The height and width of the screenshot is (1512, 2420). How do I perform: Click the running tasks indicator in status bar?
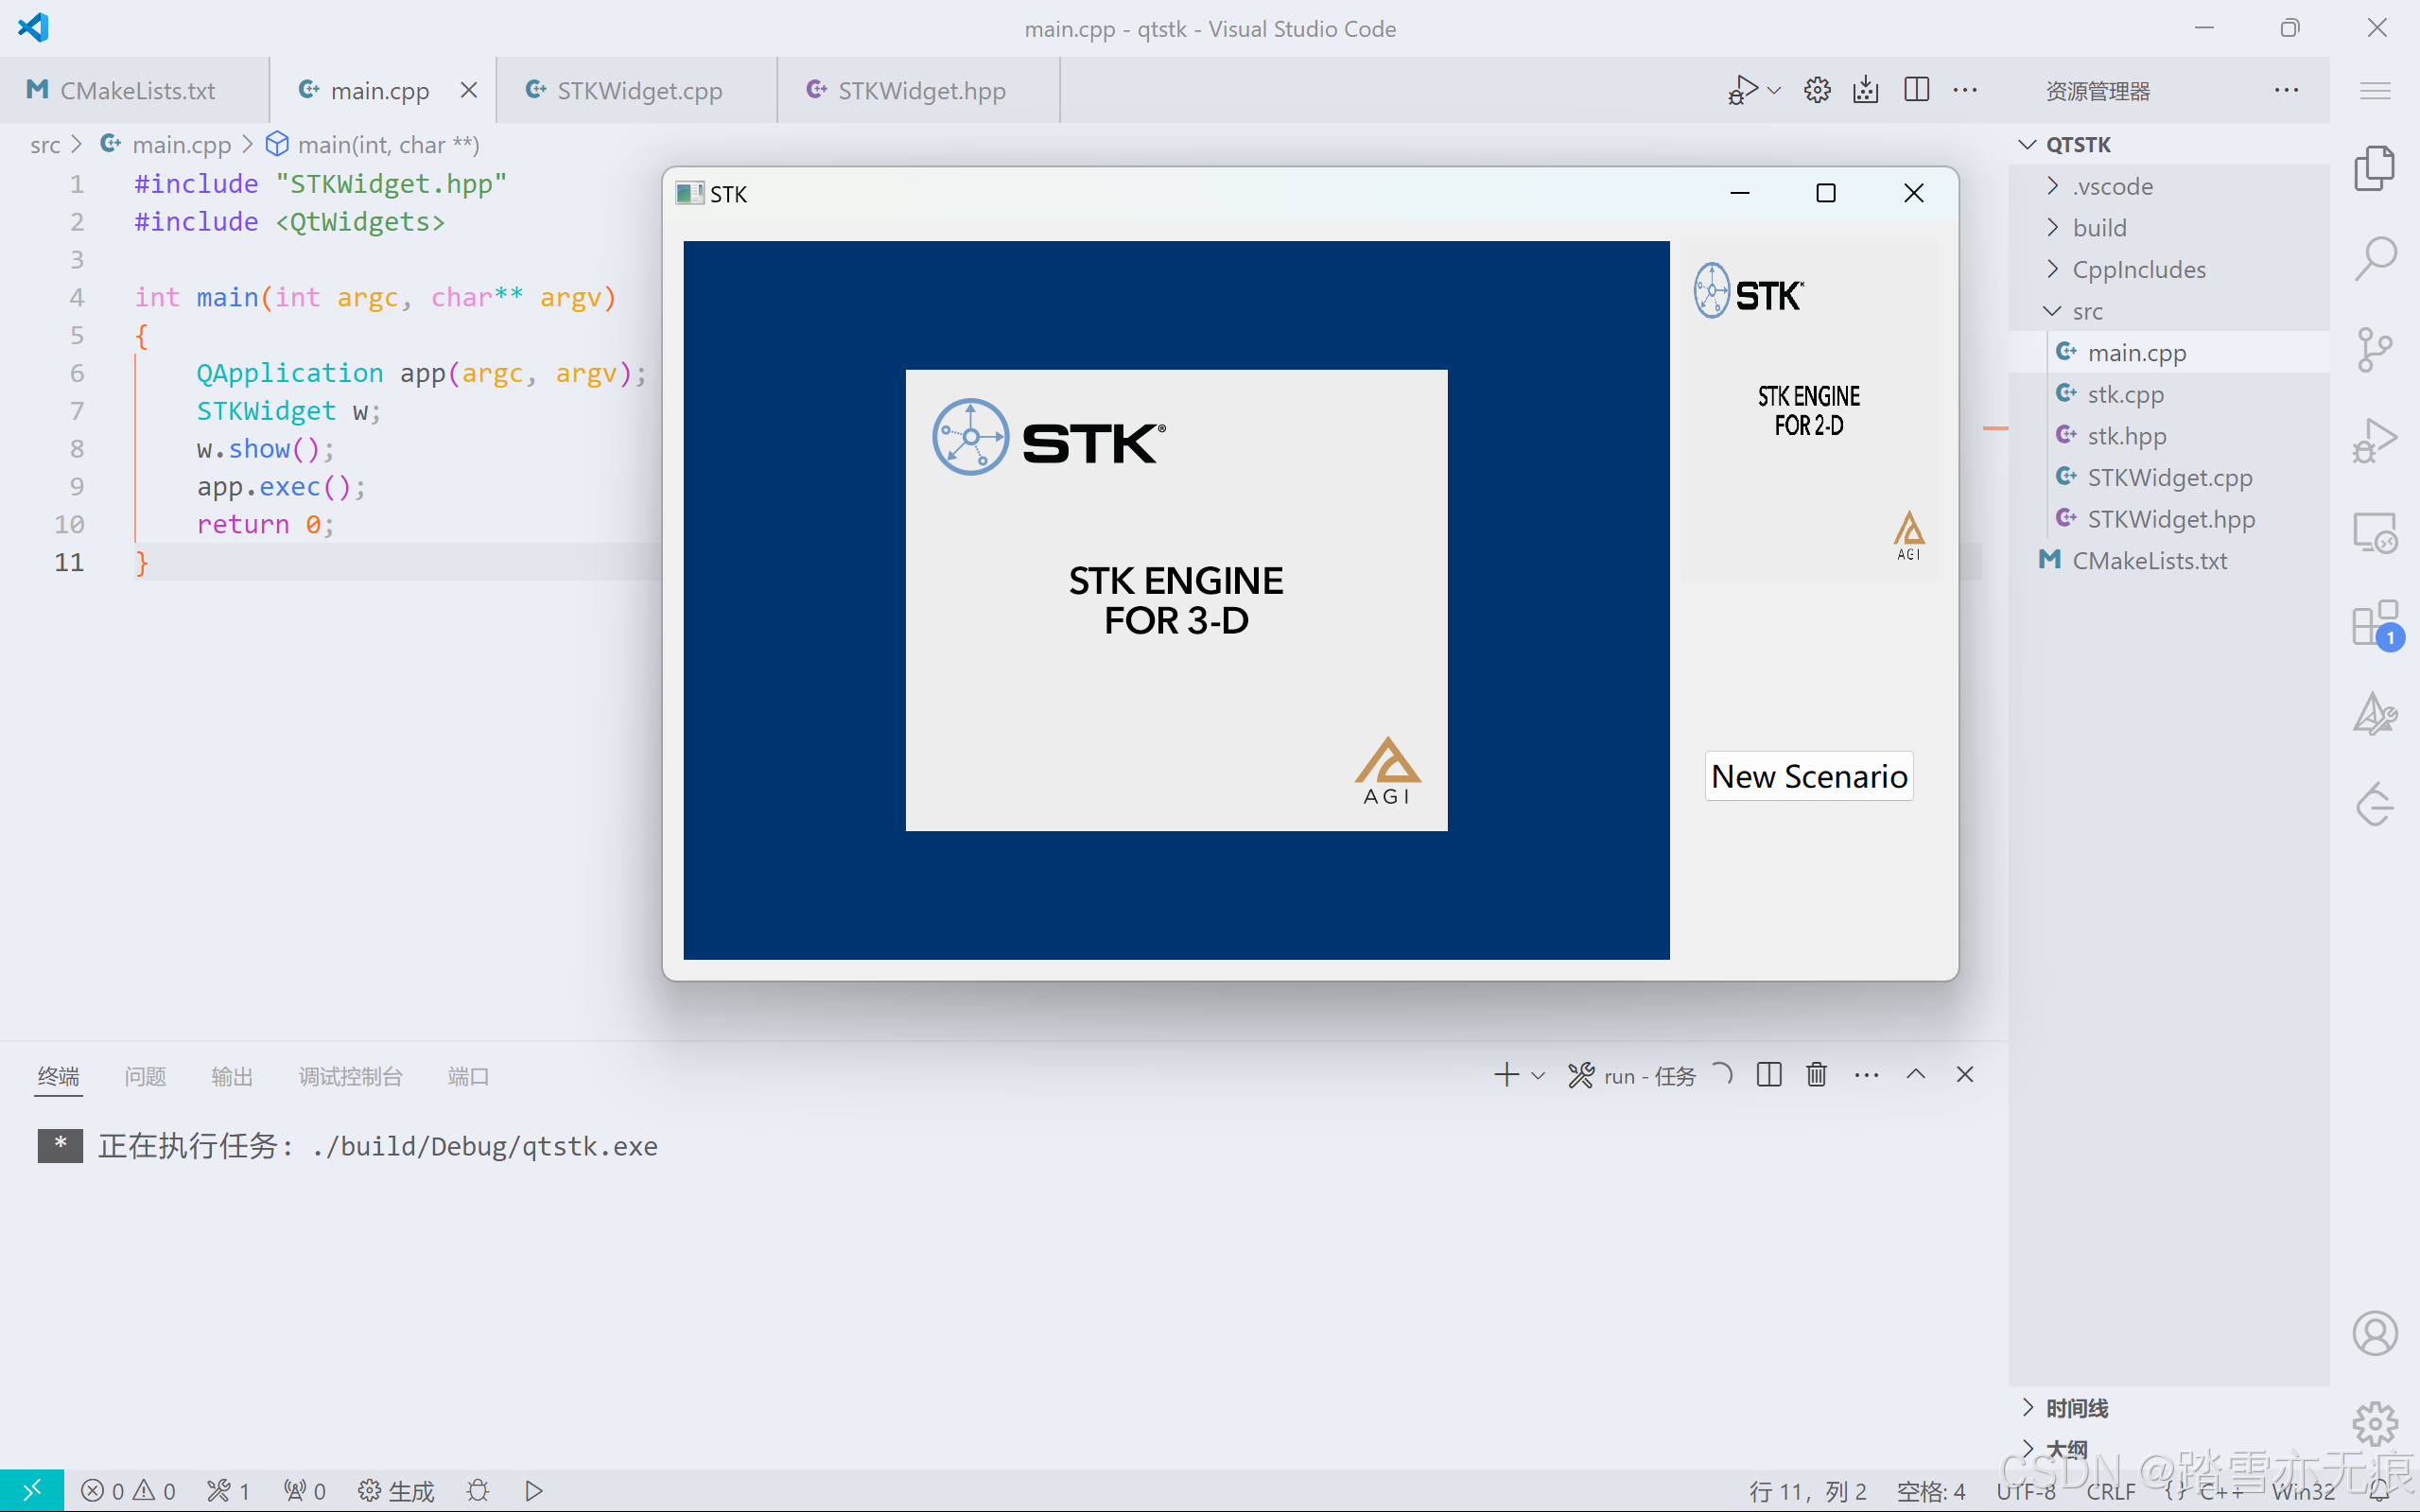pos(228,1491)
